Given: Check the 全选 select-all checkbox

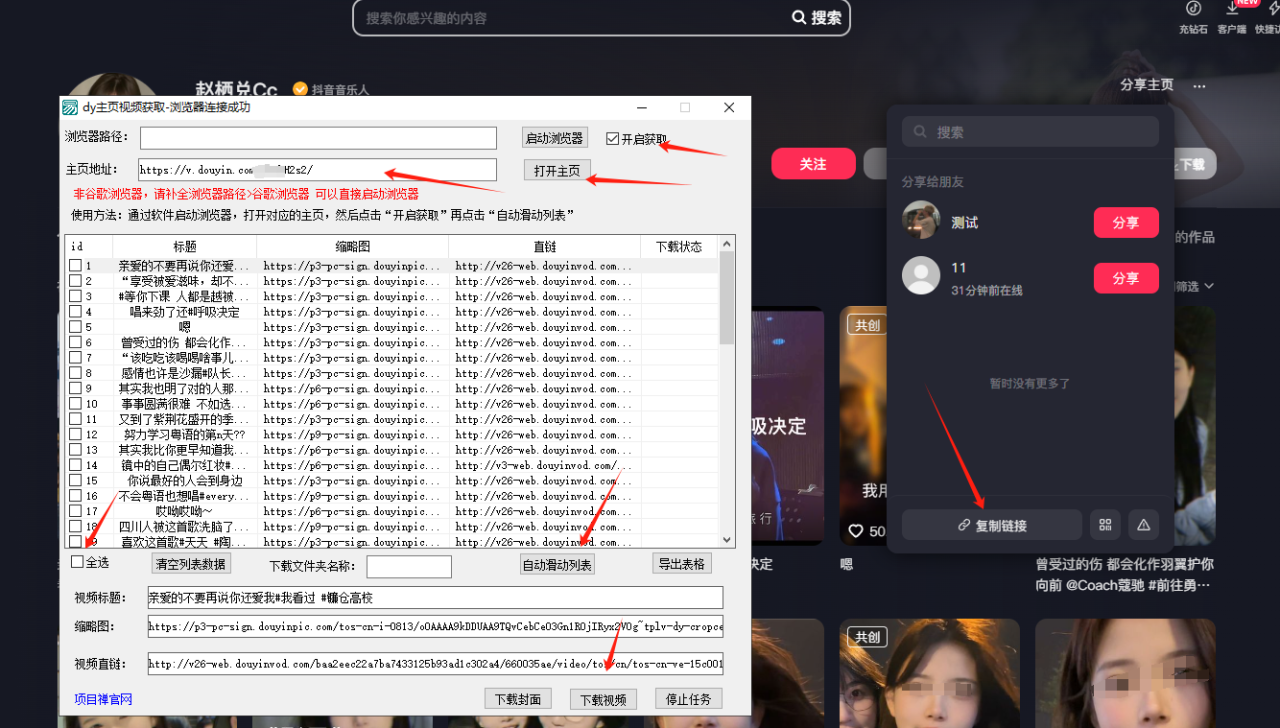Looking at the screenshot, I should pos(78,562).
